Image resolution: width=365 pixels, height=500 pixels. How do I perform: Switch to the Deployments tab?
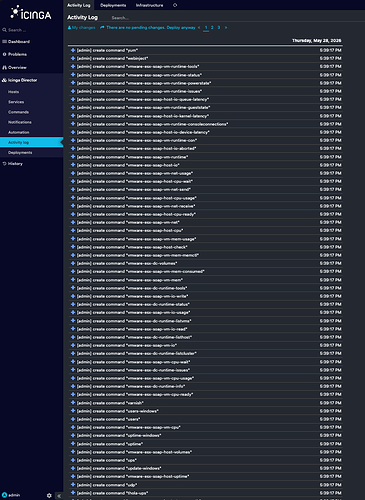[x=113, y=5]
